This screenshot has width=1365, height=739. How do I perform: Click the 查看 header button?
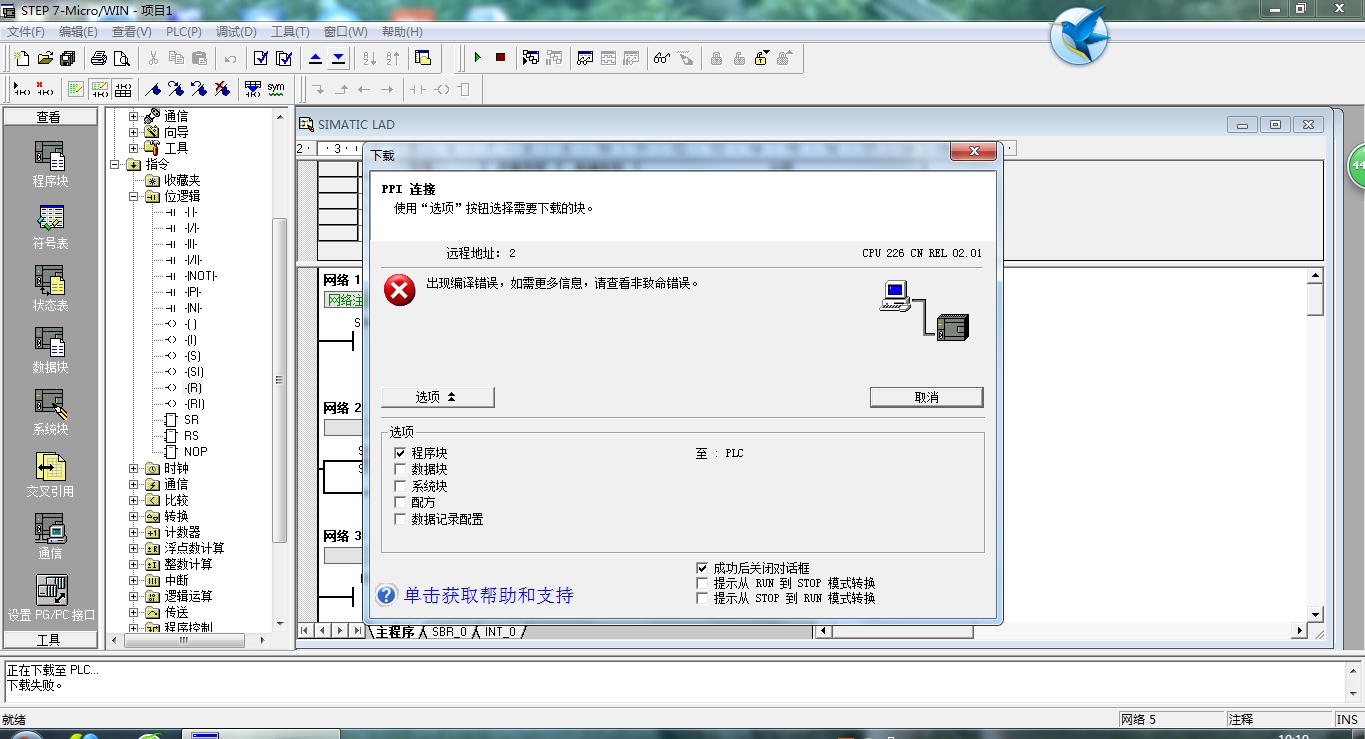tap(49, 117)
